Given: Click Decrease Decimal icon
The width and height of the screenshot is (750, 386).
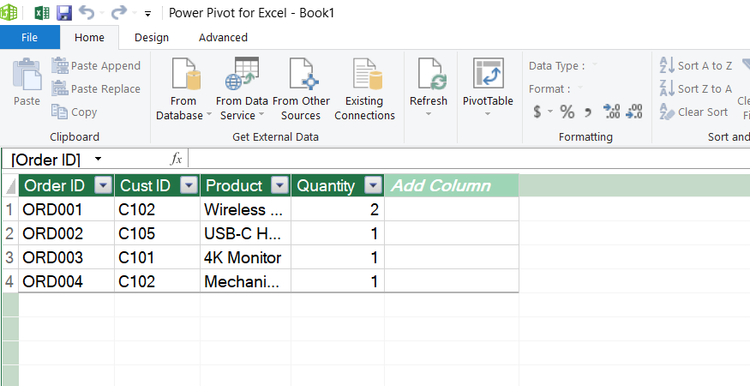Looking at the screenshot, I should coord(634,111).
